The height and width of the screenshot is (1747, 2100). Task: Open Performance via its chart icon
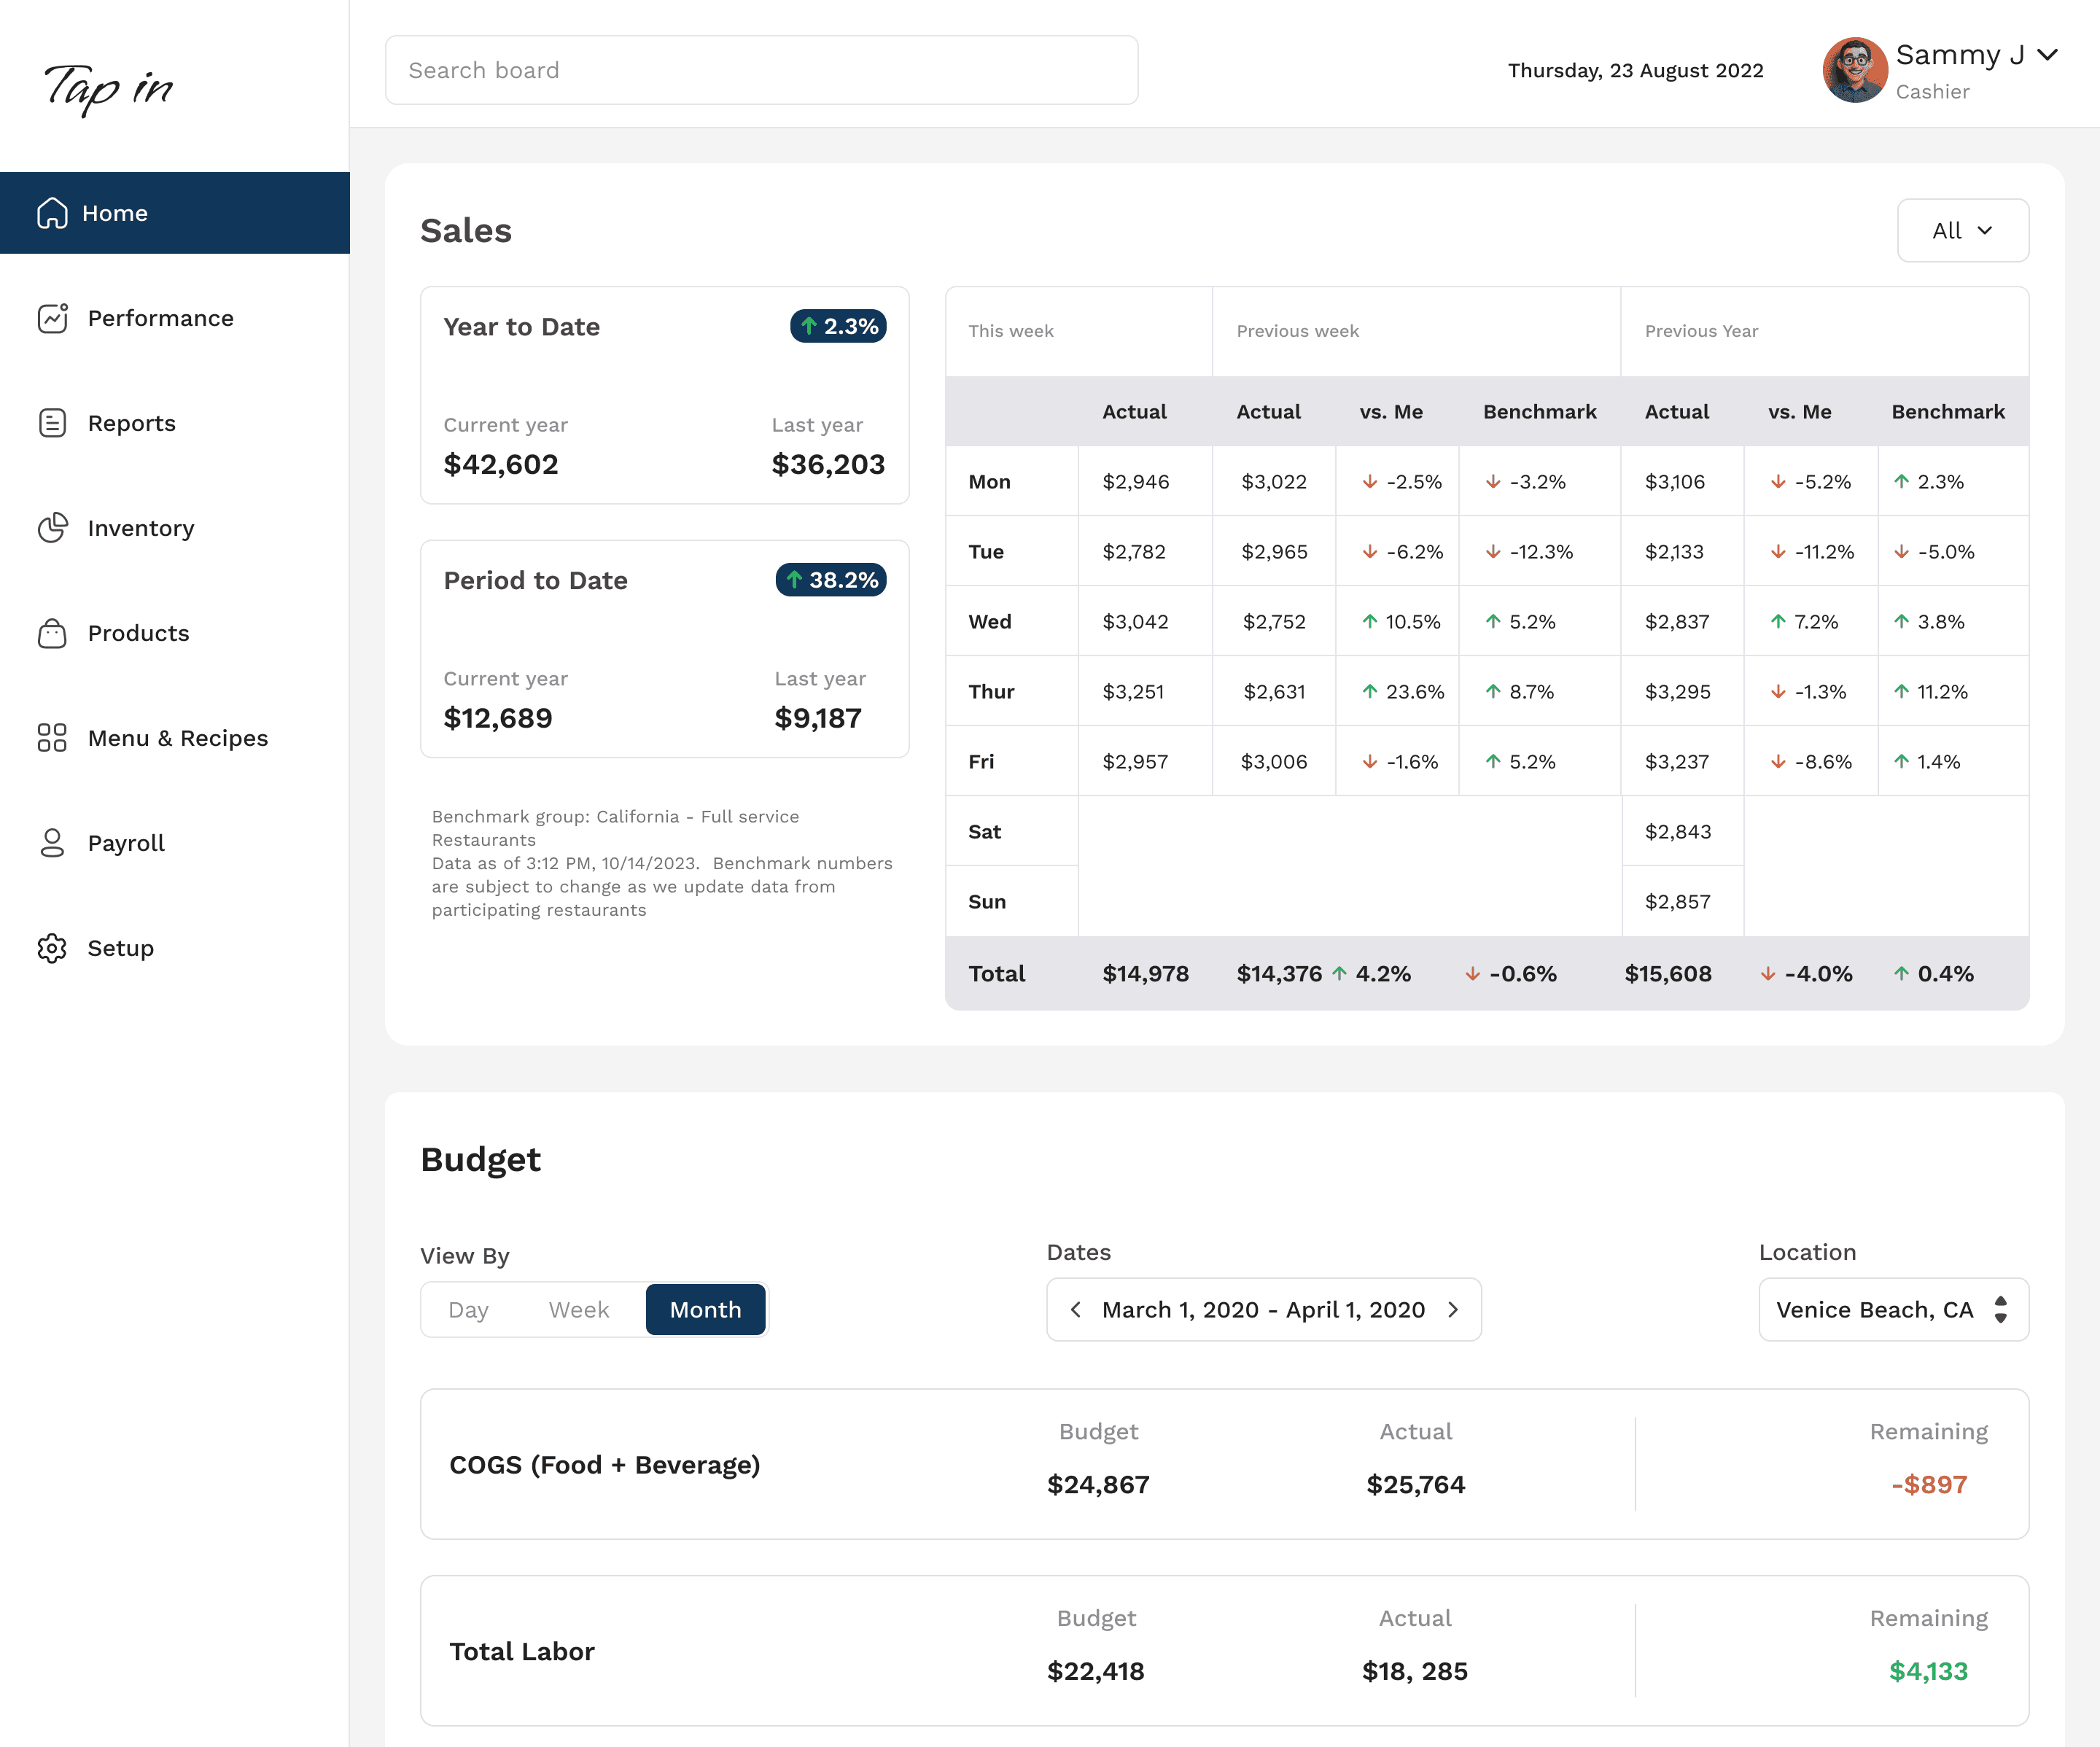pos(52,318)
